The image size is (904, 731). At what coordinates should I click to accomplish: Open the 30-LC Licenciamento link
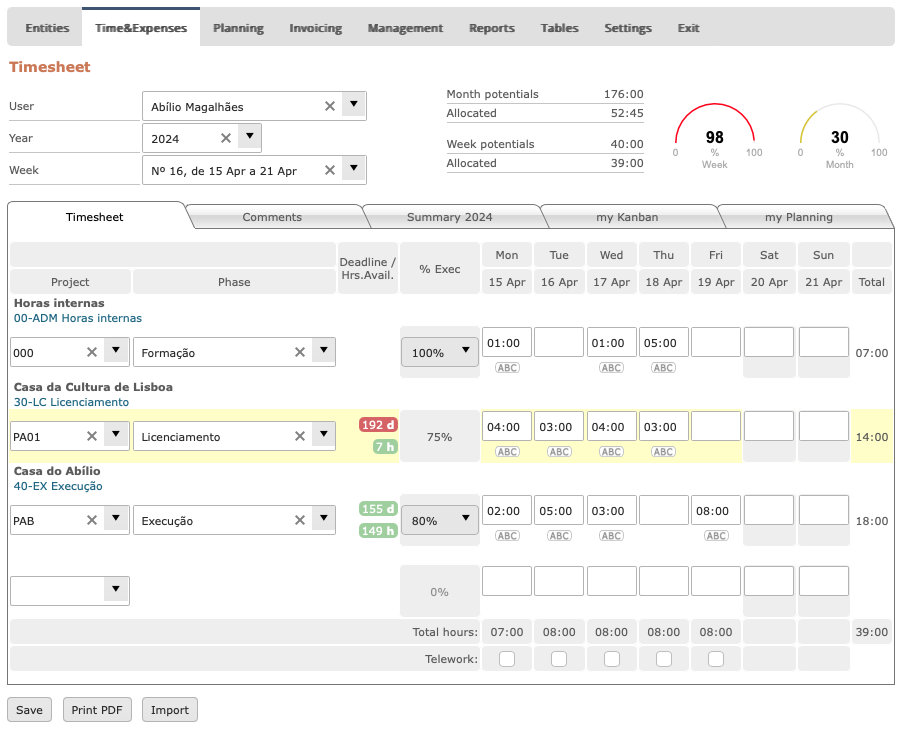click(71, 402)
